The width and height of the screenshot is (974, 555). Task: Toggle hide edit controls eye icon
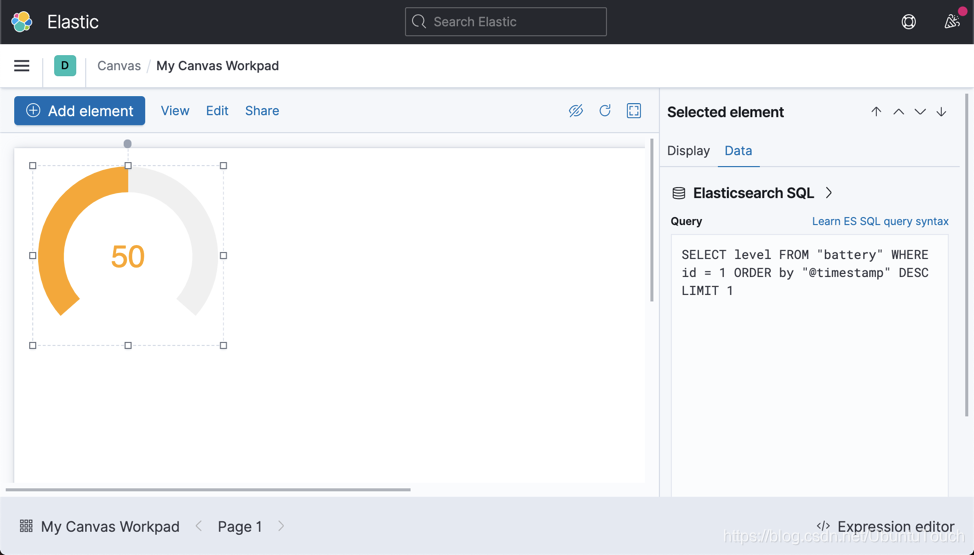pos(576,111)
